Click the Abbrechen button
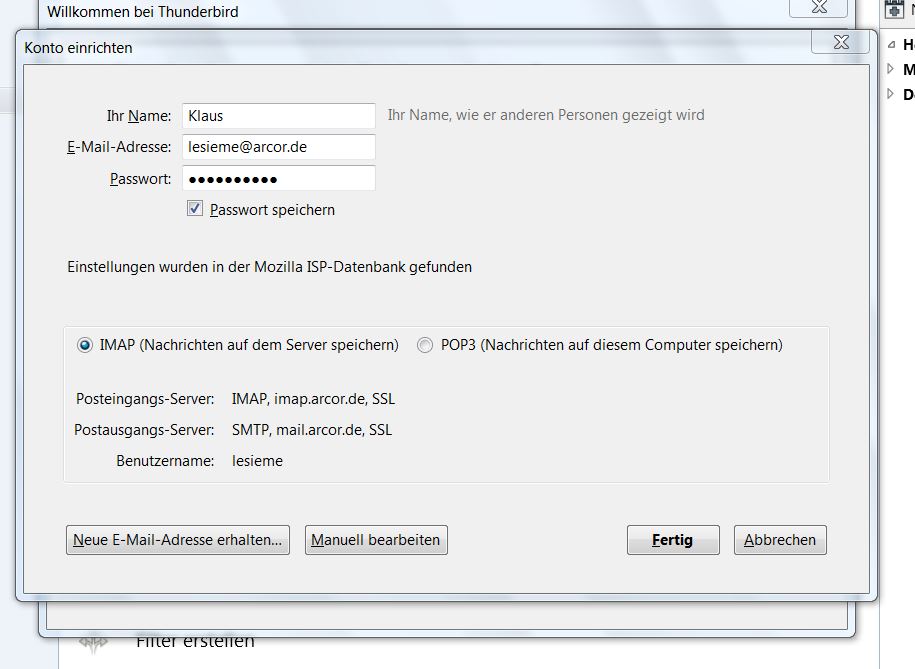The image size is (915, 669). point(780,540)
